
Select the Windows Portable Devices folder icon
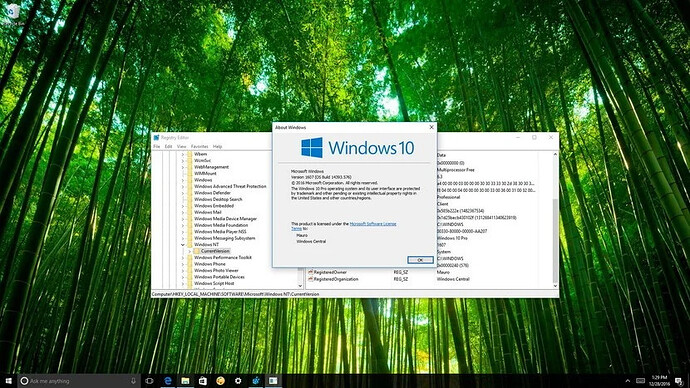pos(190,277)
